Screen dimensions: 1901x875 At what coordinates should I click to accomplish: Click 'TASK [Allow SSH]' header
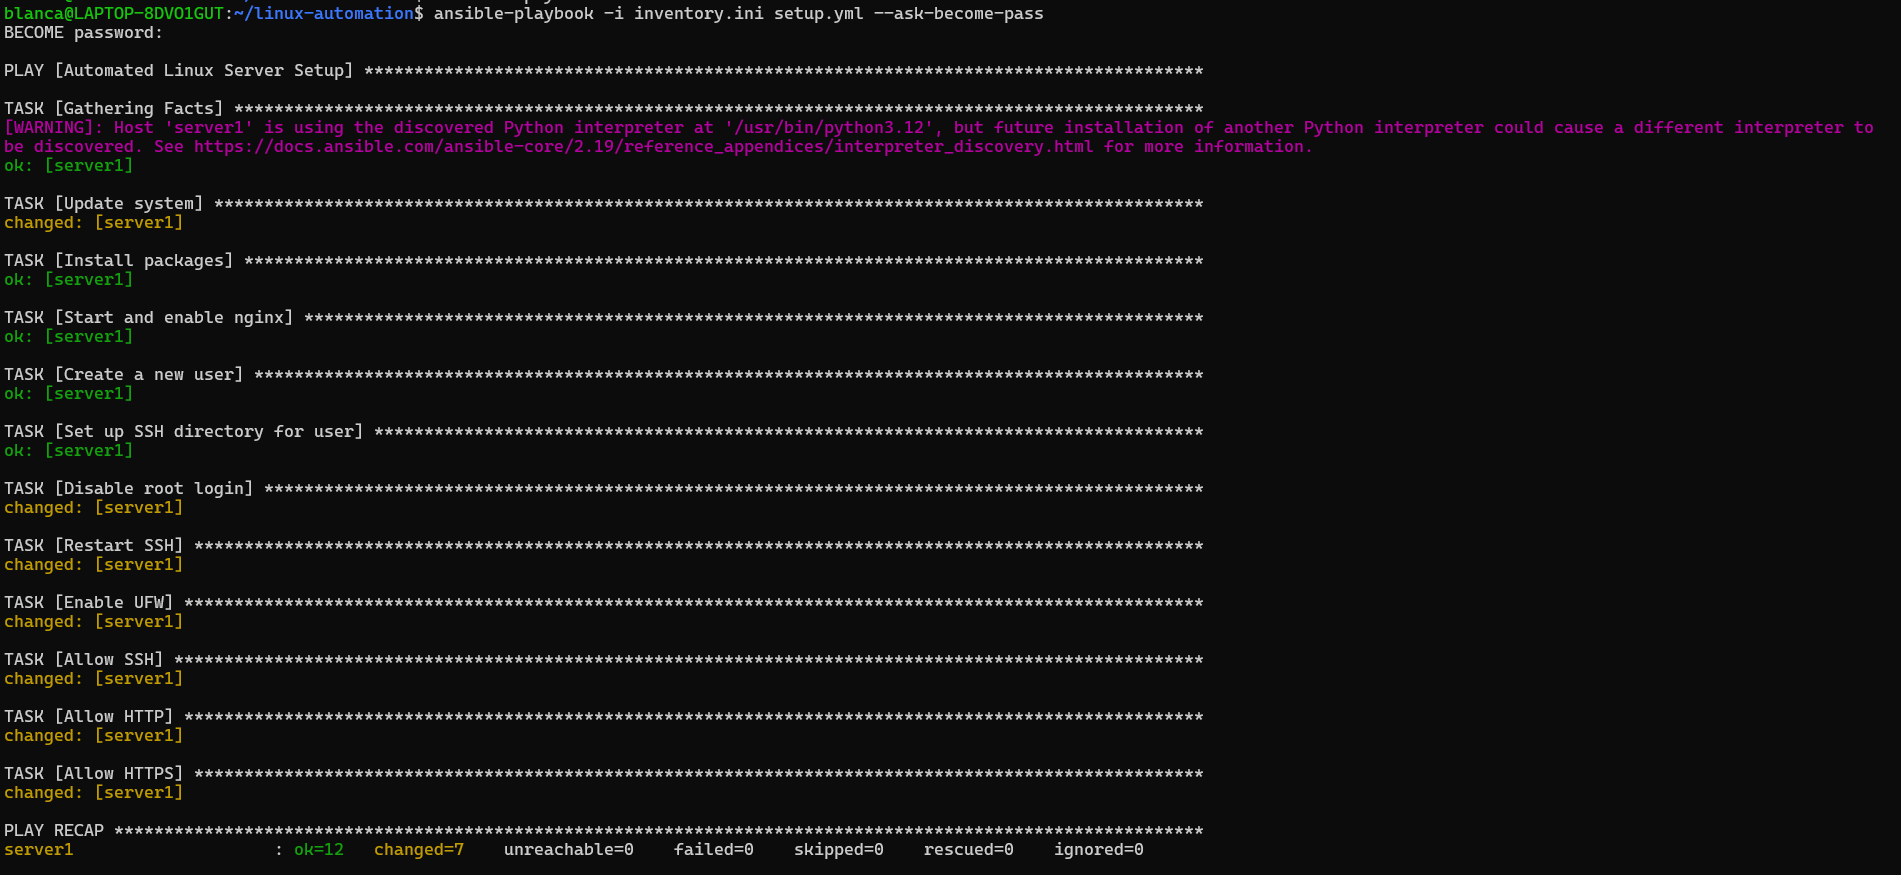(x=83, y=660)
